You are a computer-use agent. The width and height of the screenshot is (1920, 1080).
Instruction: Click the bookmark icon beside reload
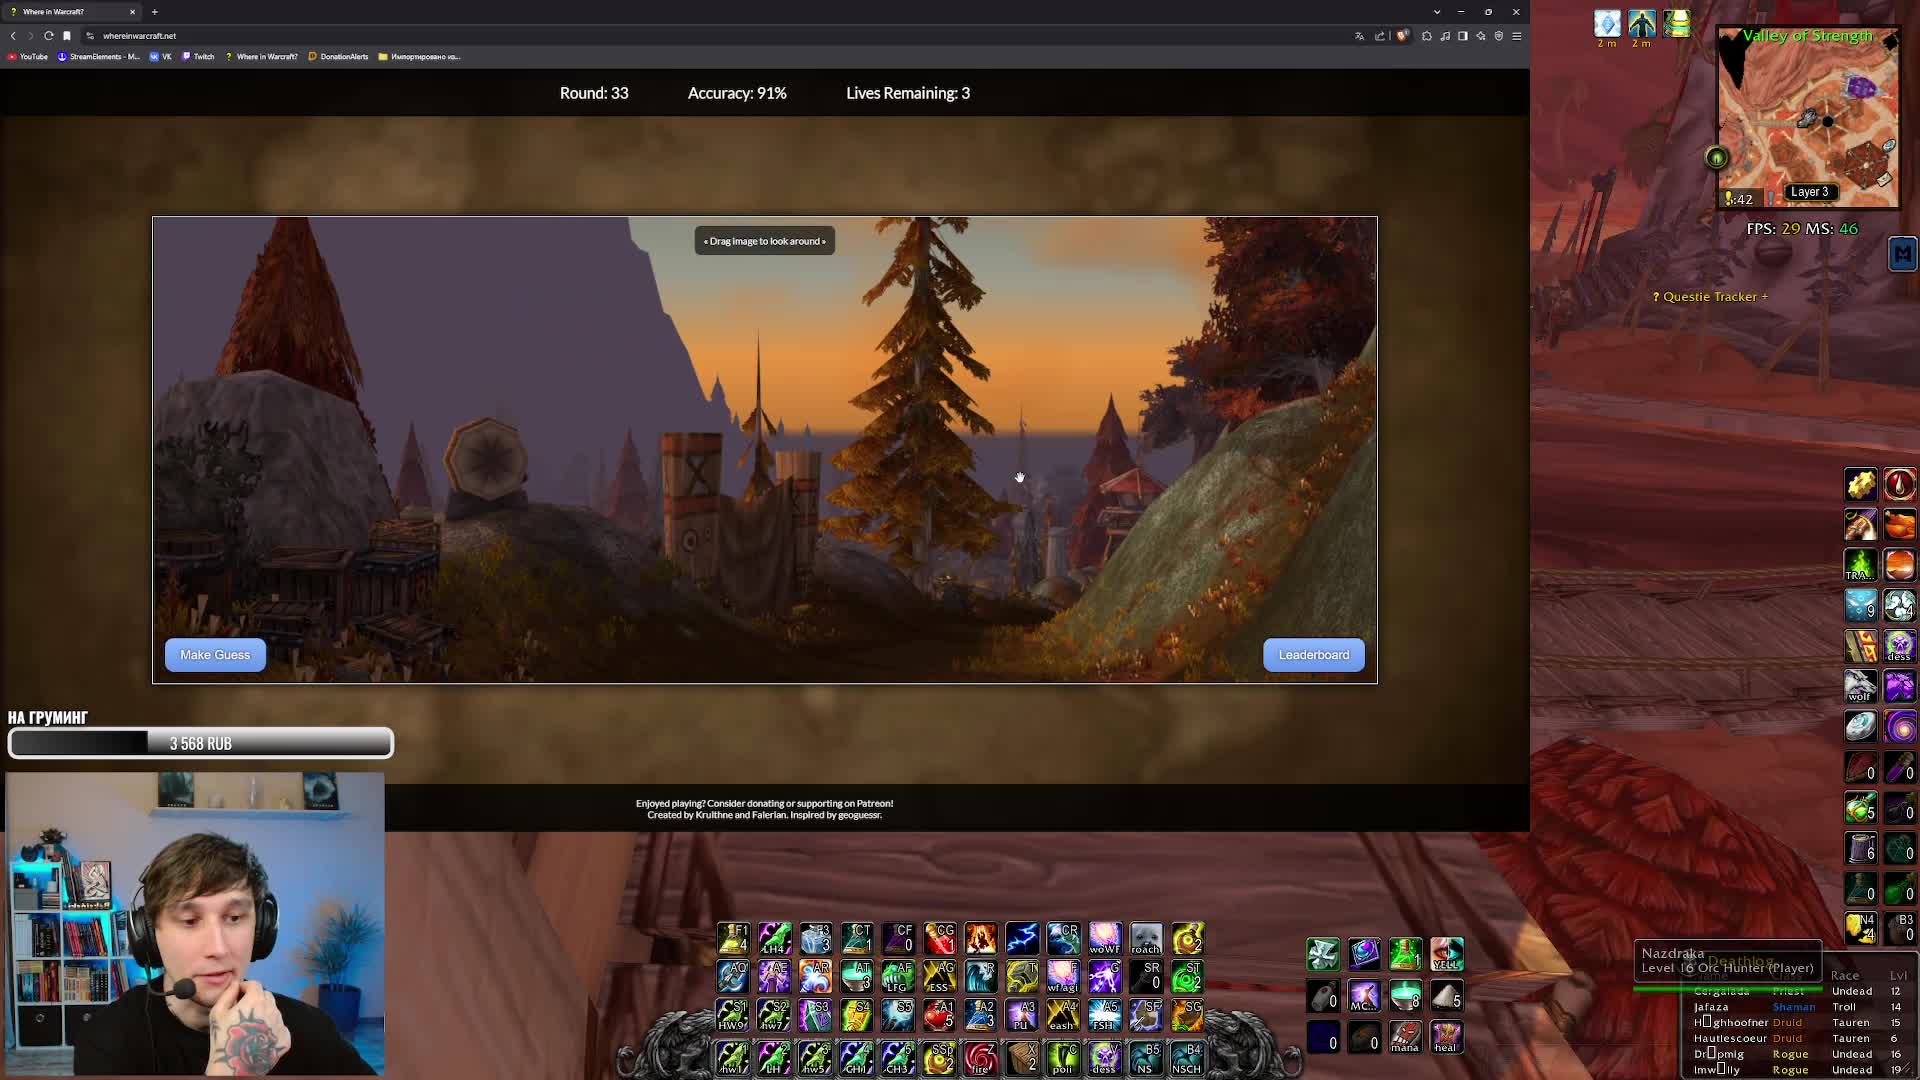pyautogui.click(x=67, y=36)
